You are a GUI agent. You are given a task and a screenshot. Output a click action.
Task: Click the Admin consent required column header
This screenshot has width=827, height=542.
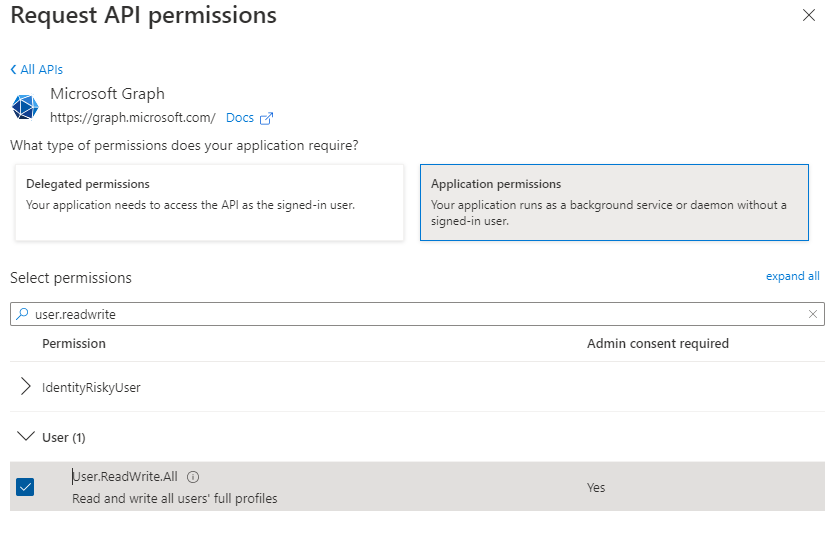click(x=658, y=344)
